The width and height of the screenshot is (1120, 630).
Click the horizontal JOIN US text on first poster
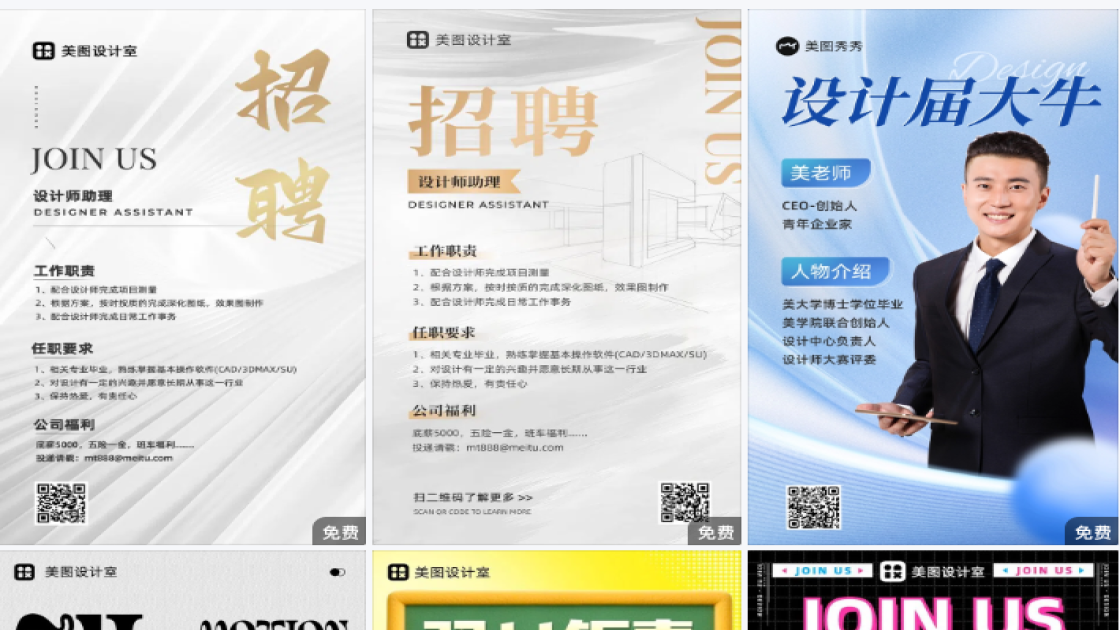[94, 159]
